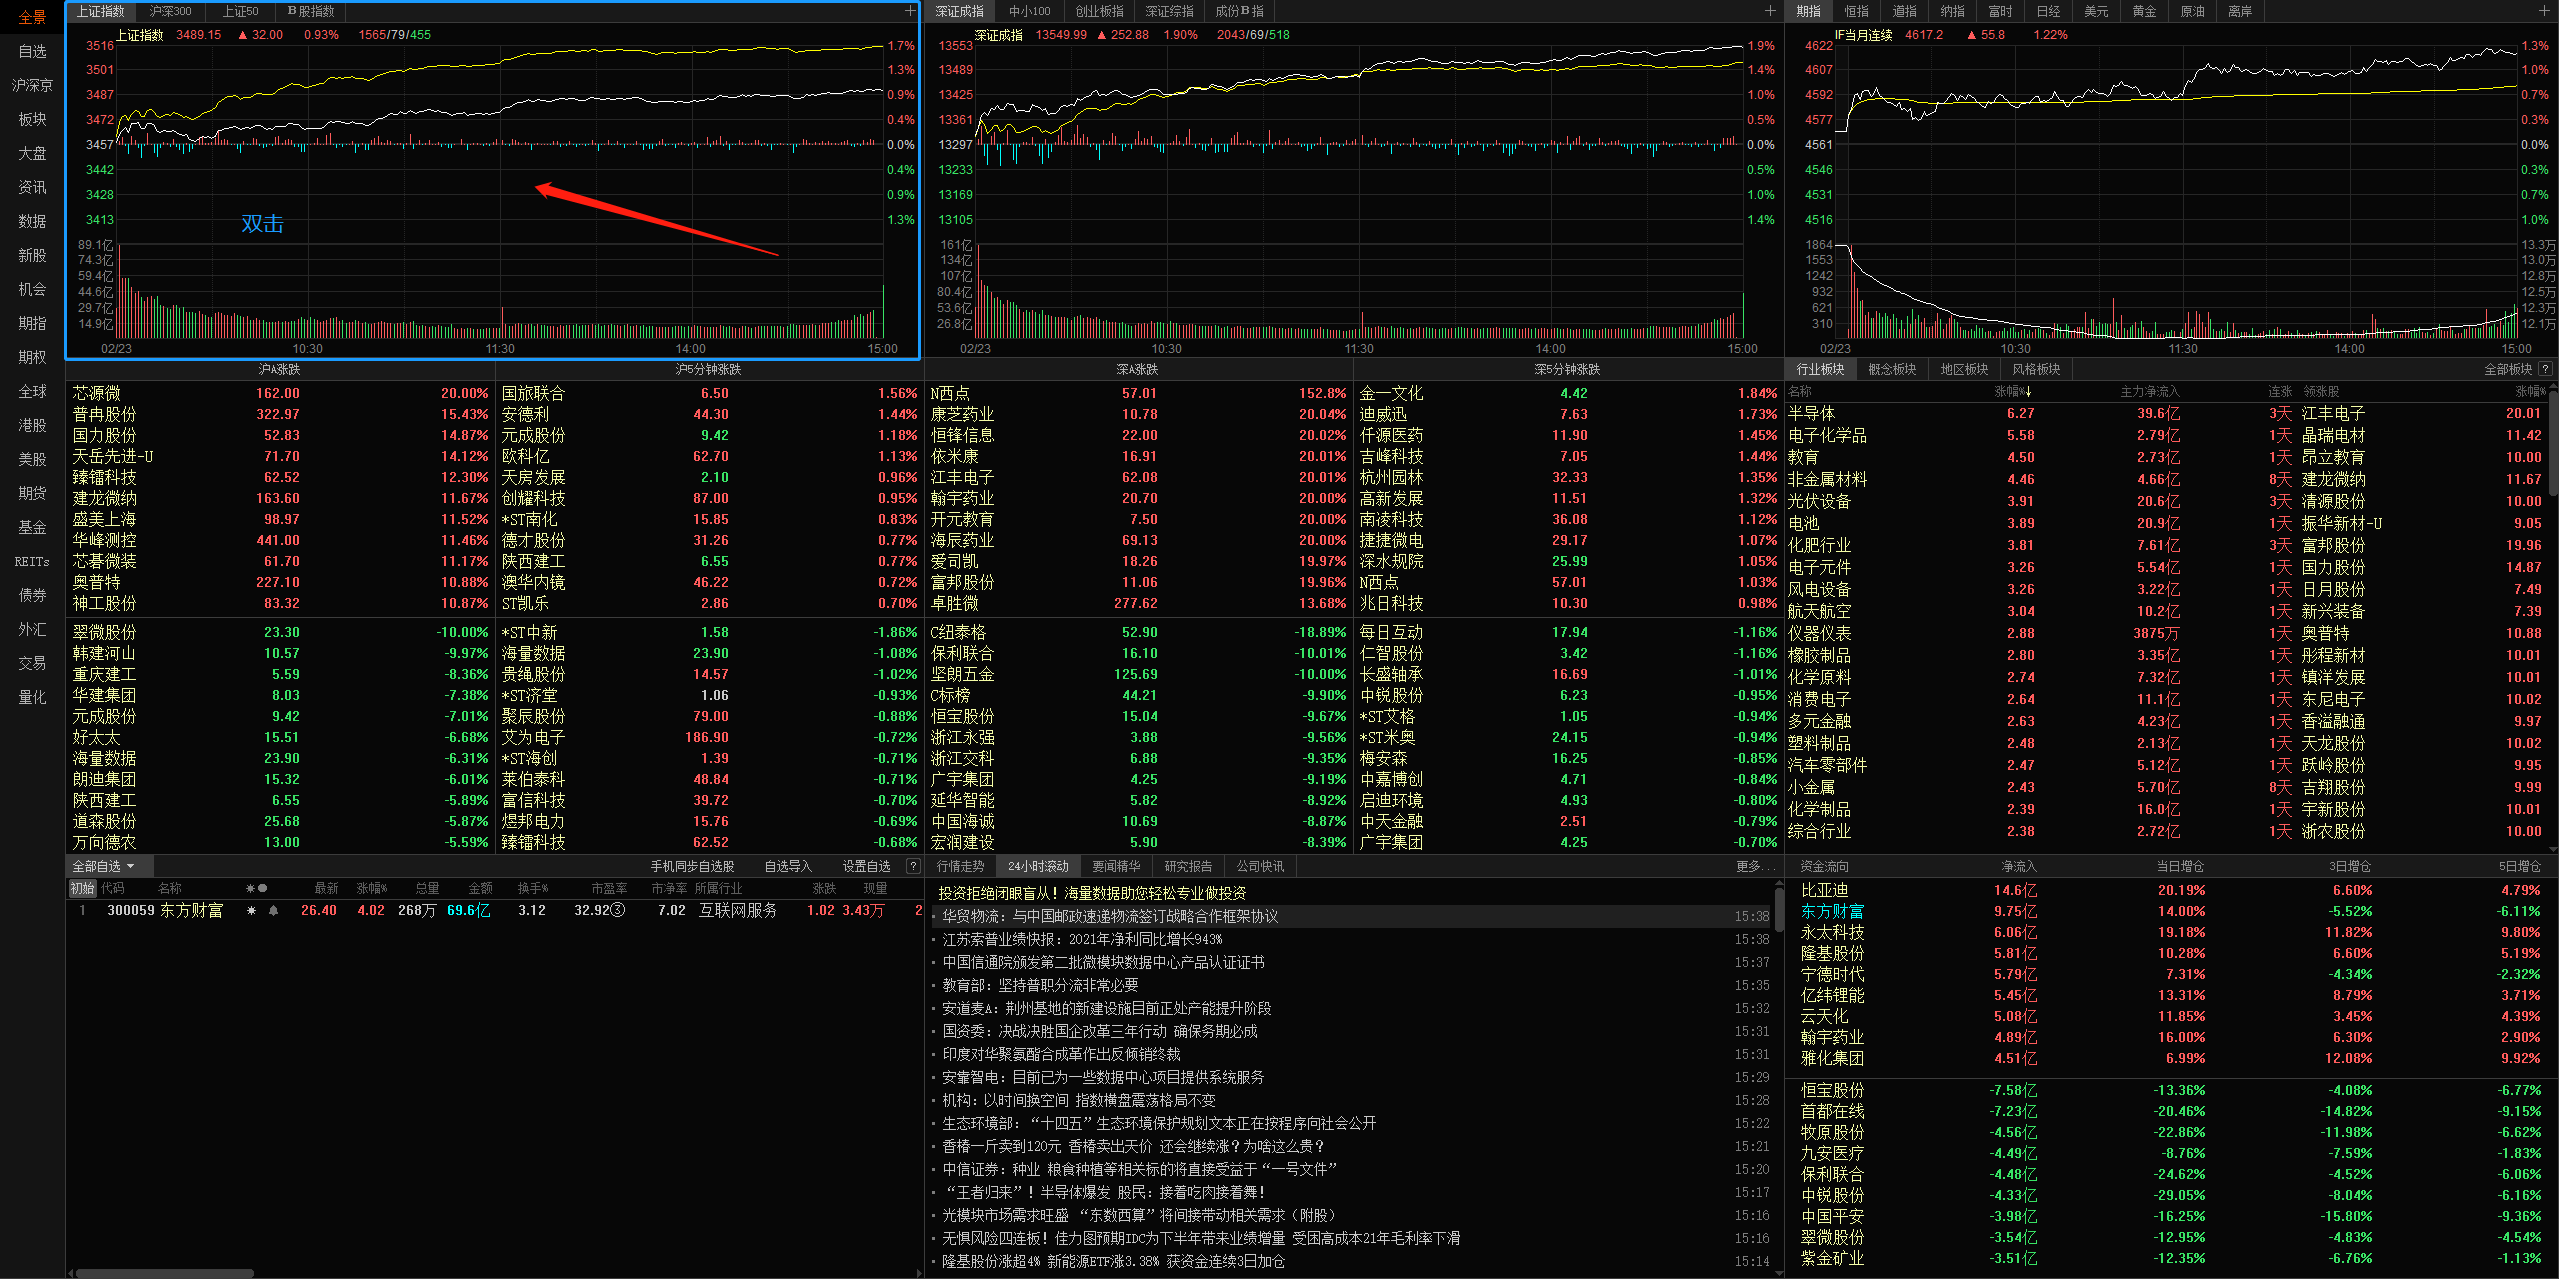Open the 华贸物流 news headline
2559x1279 pixels.
click(1110, 916)
